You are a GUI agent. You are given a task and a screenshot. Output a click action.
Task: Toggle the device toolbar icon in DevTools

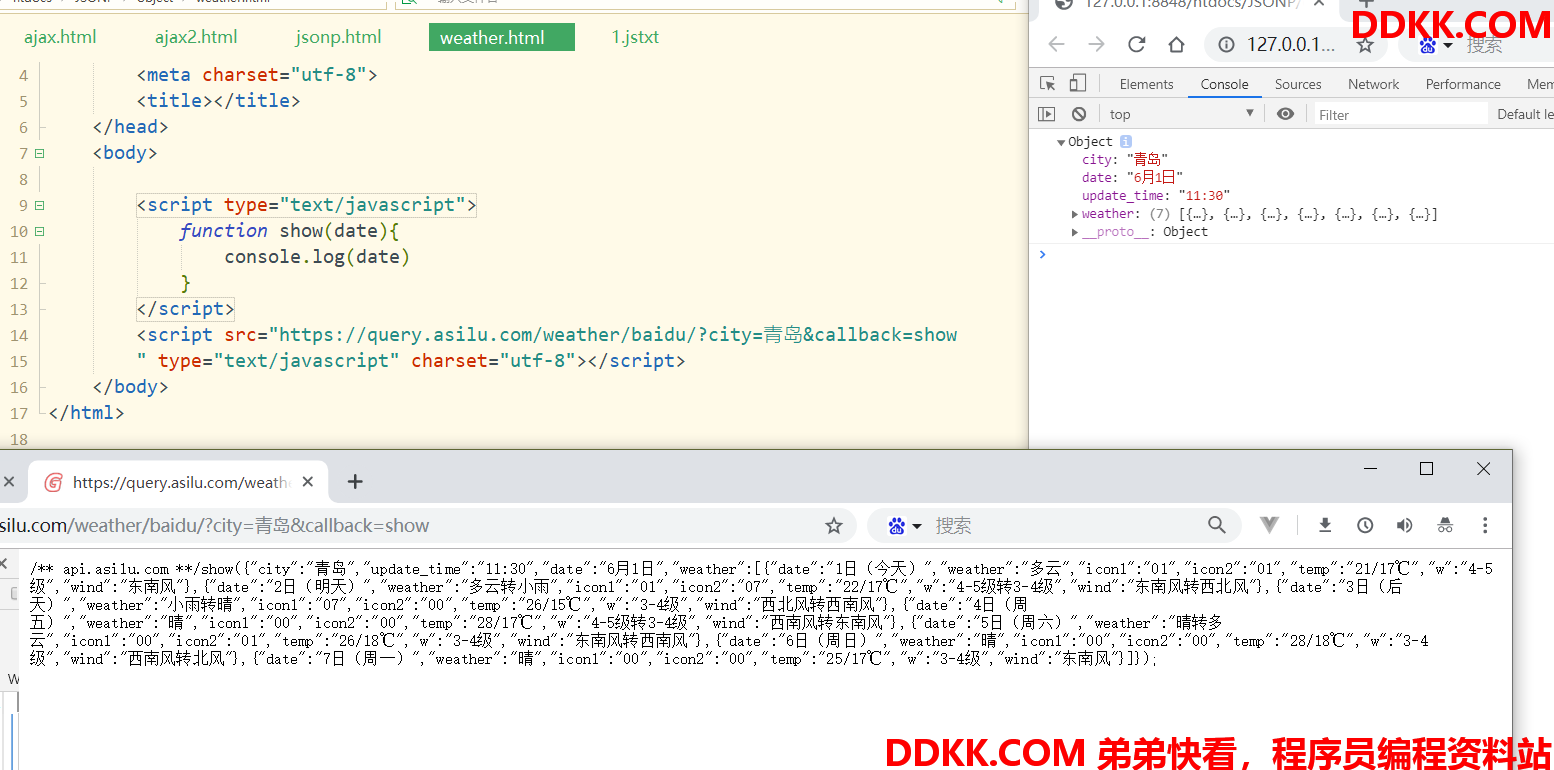[x=1077, y=84]
